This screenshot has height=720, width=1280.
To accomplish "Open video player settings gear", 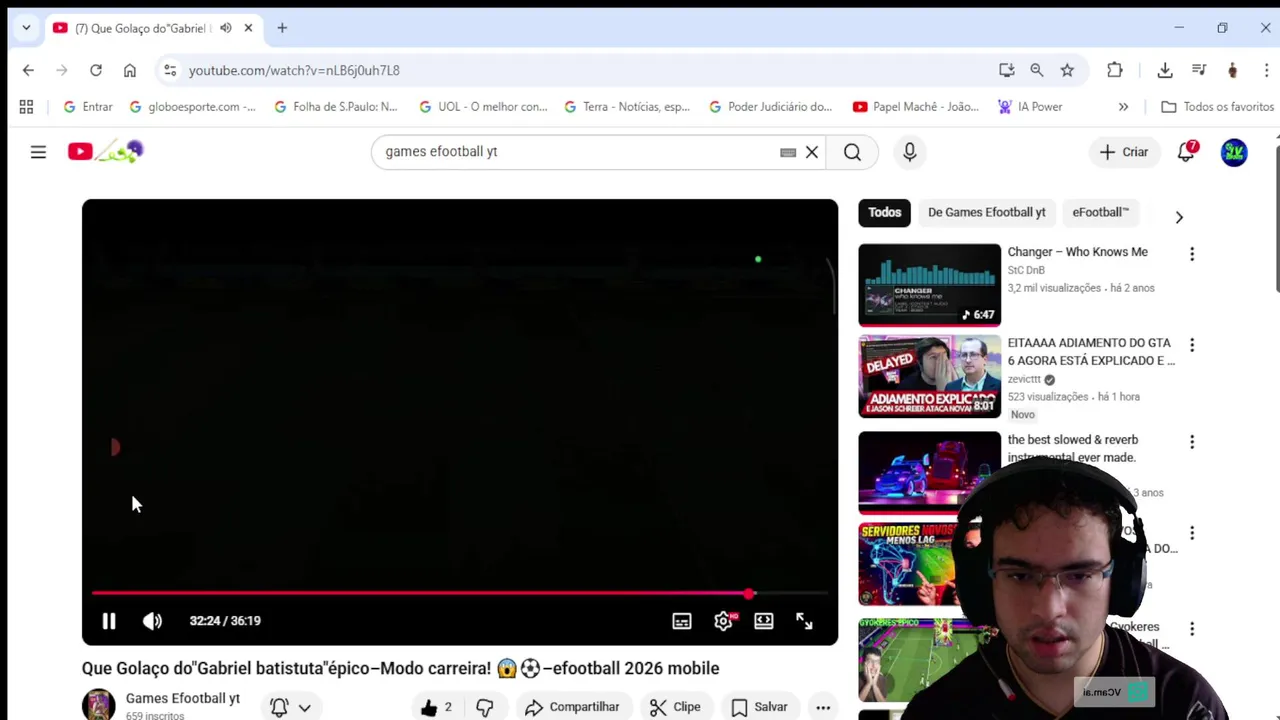I will [x=724, y=621].
